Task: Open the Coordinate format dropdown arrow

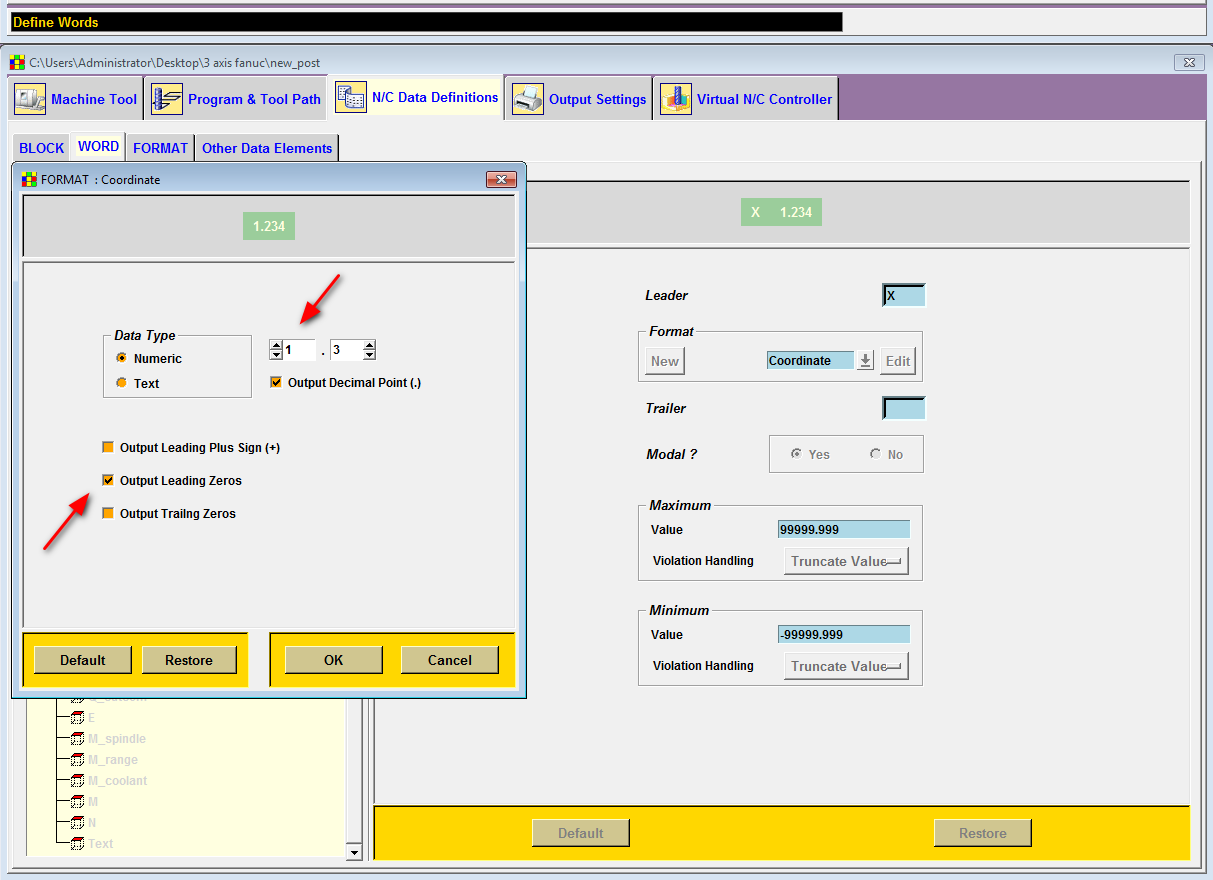Action: click(866, 361)
